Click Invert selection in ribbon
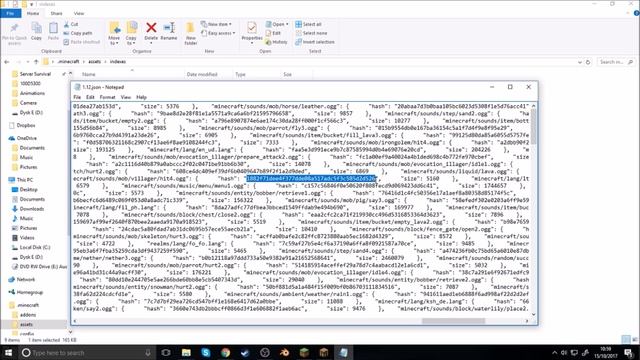Screen dimensions: 640x360 tap(315, 42)
